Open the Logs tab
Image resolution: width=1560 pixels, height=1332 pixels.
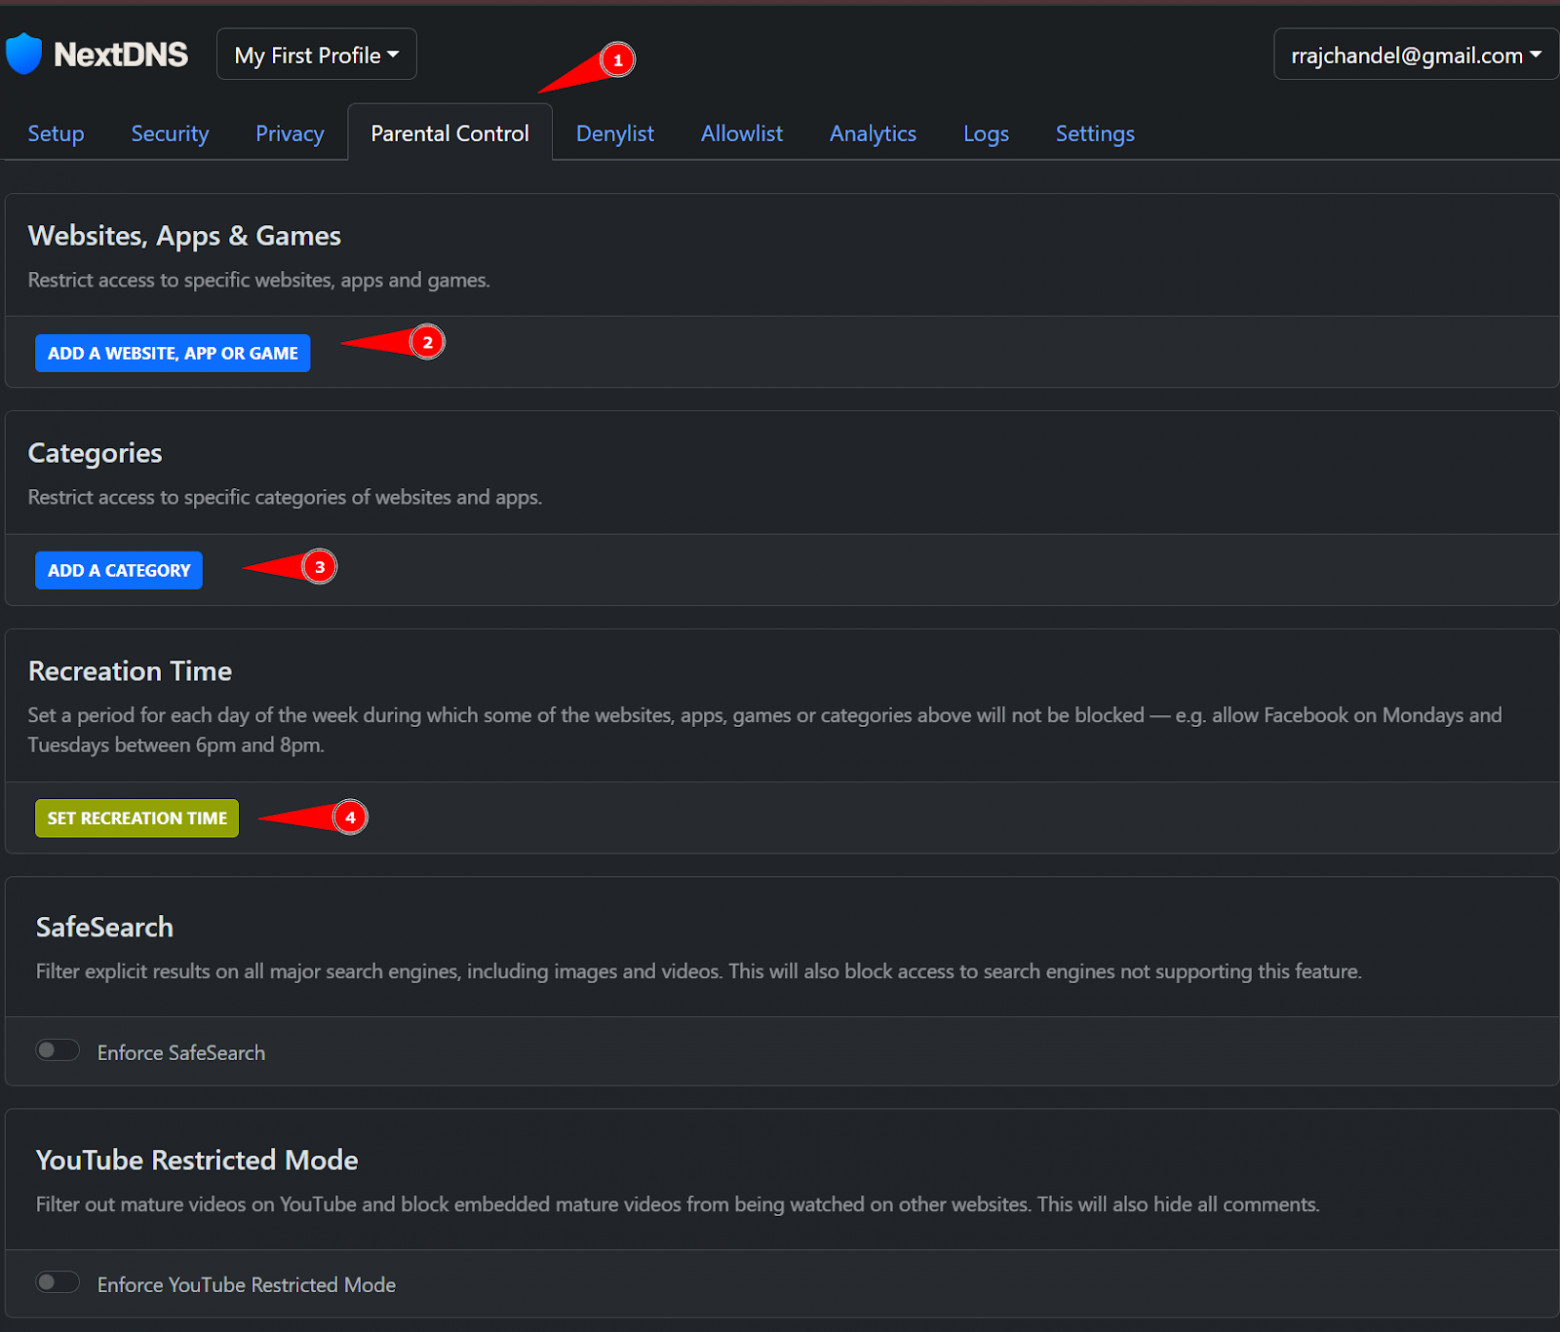[x=986, y=134]
